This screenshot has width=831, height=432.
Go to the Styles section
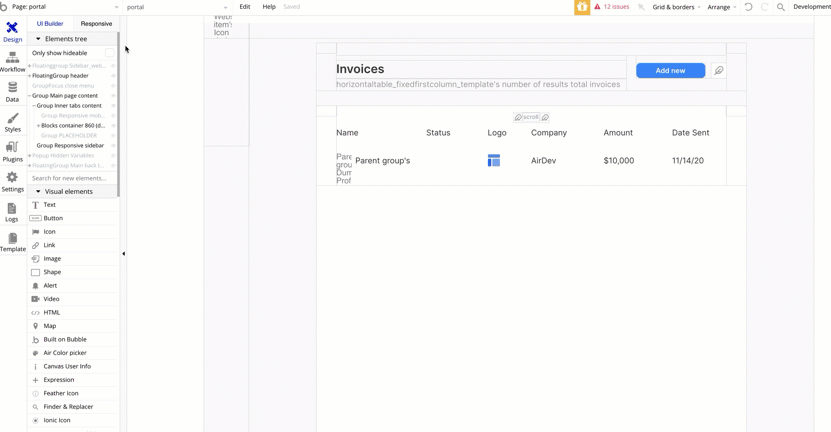click(12, 121)
